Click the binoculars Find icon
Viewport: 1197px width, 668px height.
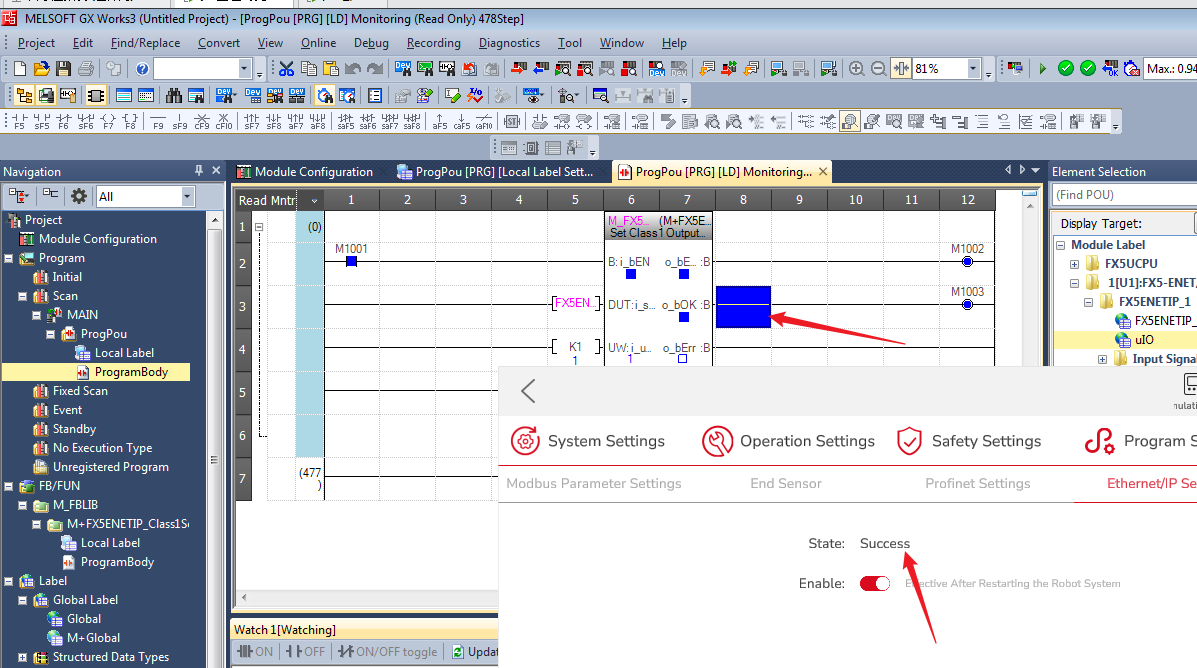pos(174,96)
